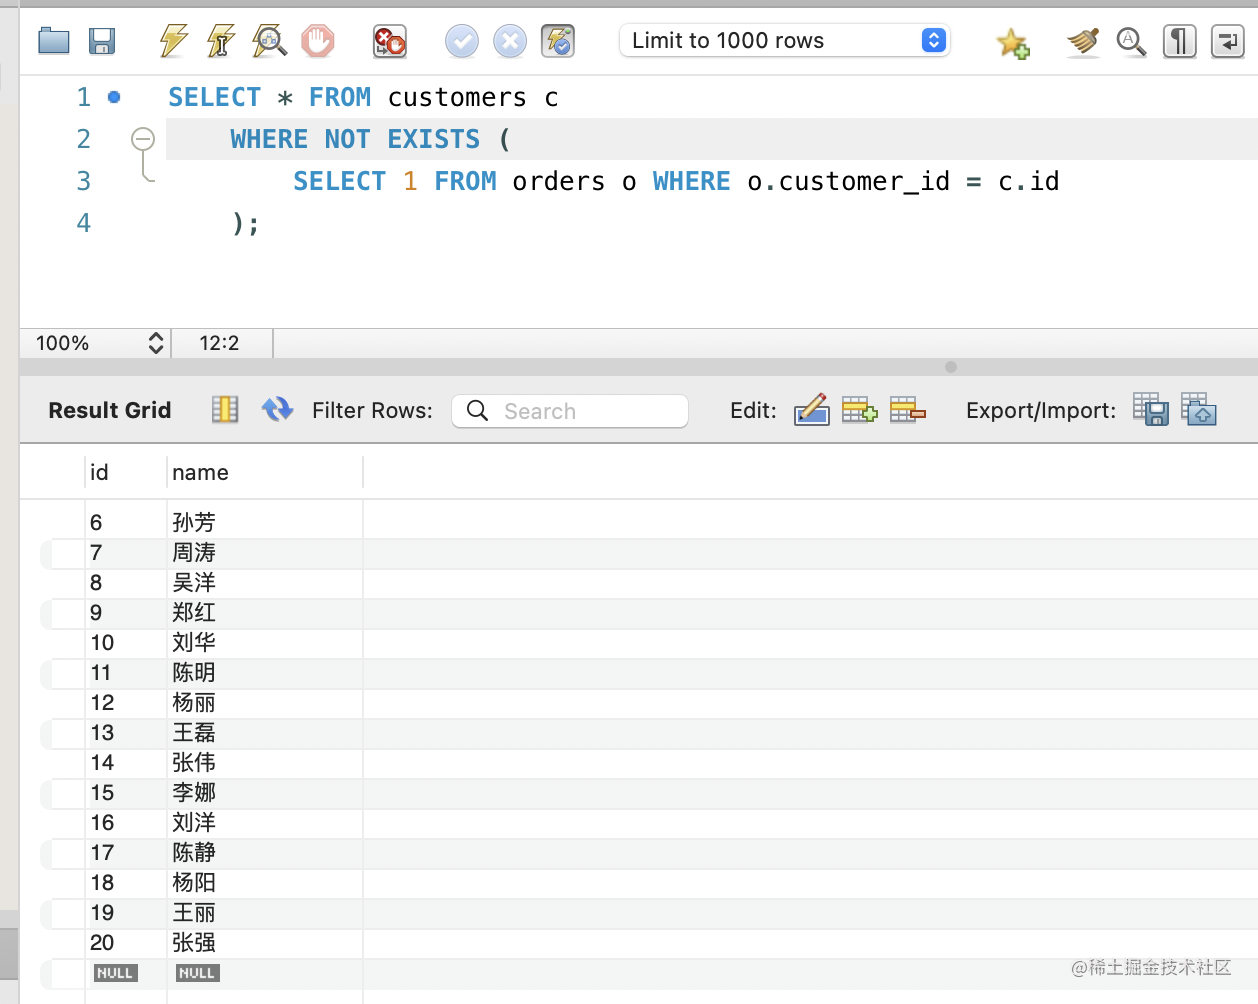The image size is (1258, 1004).
Task: Click the Rollback X icon
Action: [x=510, y=41]
